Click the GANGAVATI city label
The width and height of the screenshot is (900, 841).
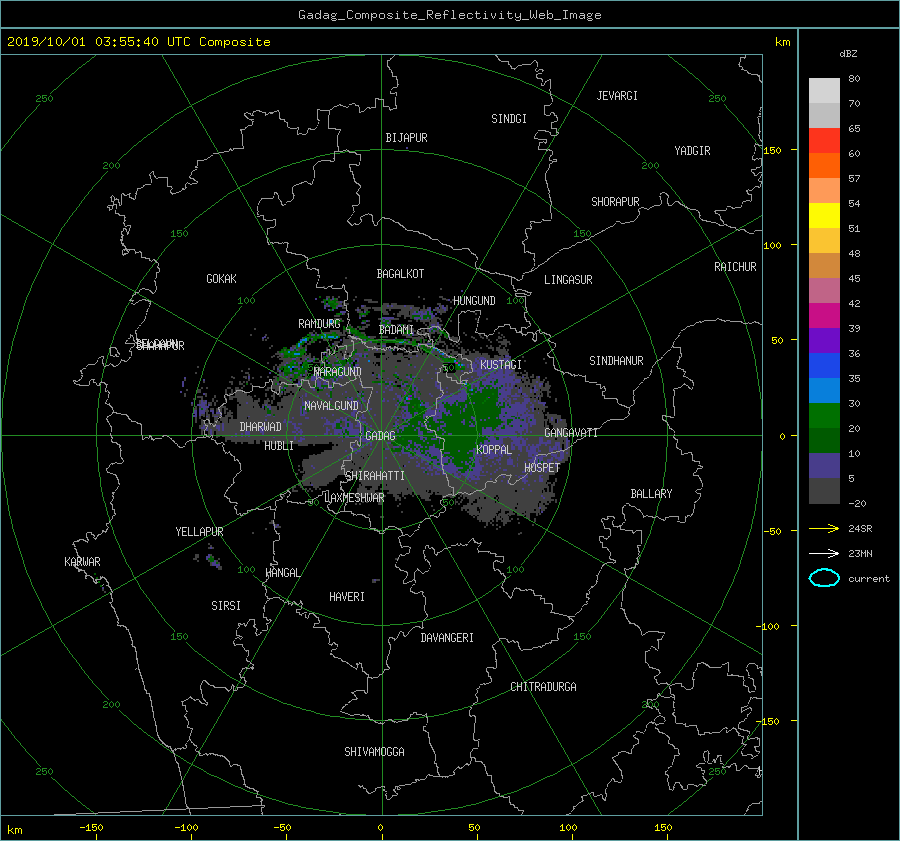click(x=571, y=432)
